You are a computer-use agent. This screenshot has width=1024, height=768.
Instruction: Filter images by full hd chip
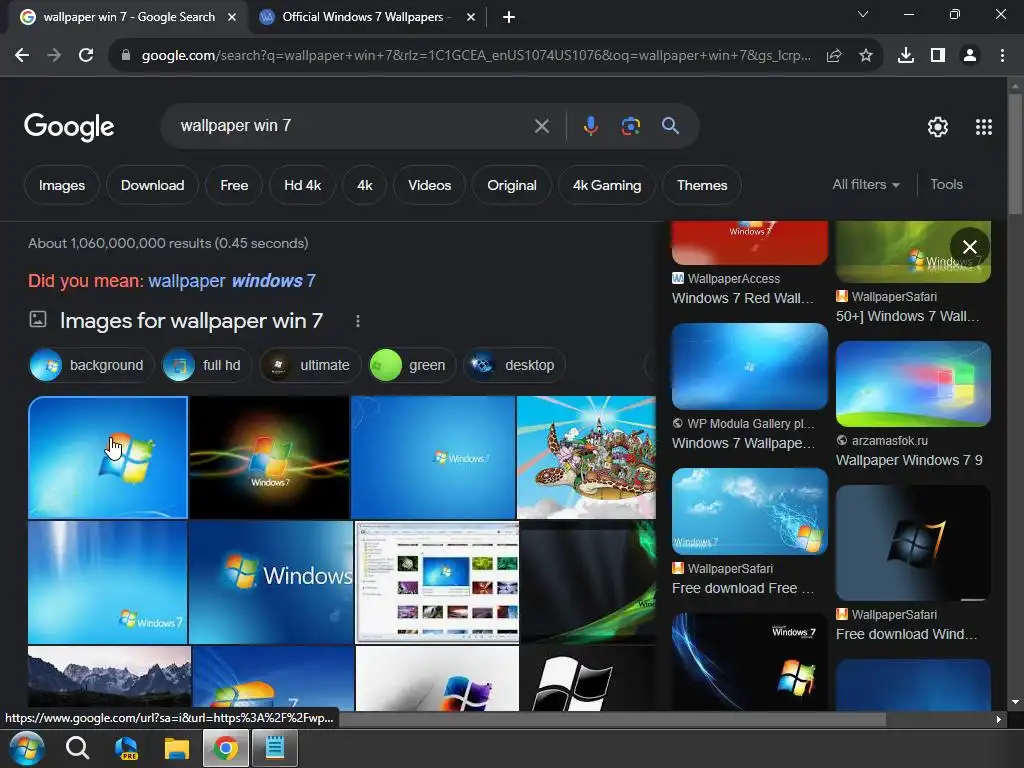click(207, 365)
